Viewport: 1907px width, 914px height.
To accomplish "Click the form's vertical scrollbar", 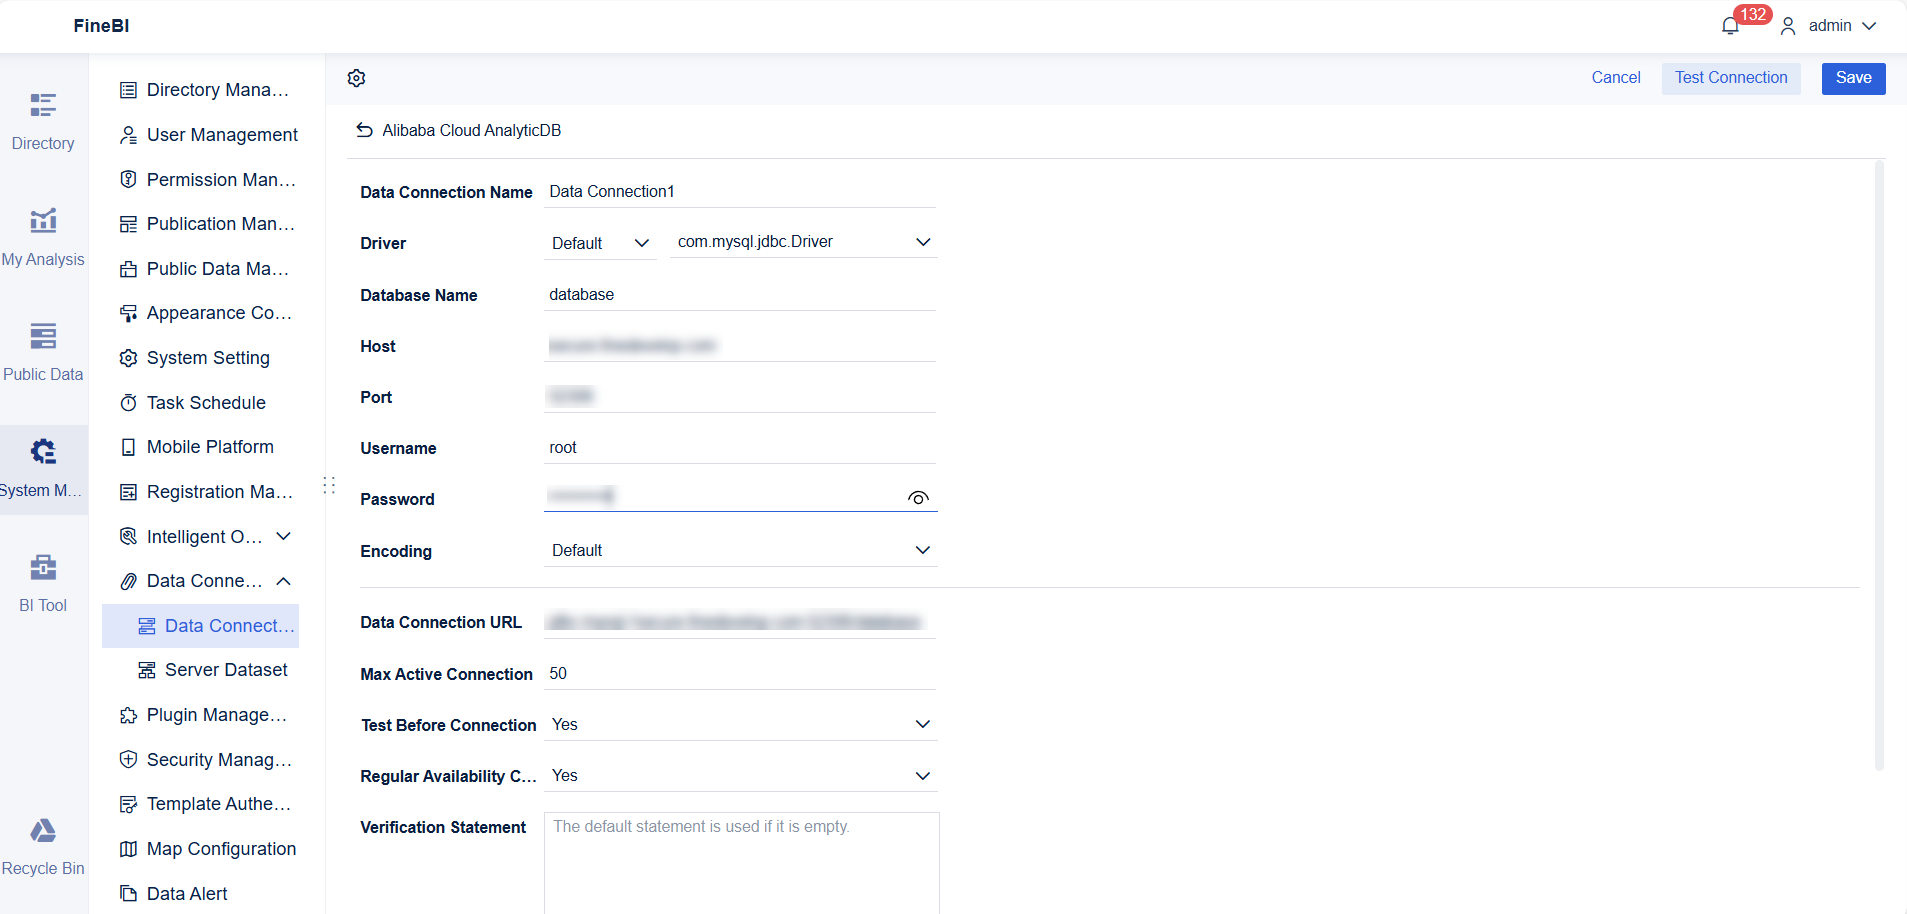I will (x=1879, y=465).
